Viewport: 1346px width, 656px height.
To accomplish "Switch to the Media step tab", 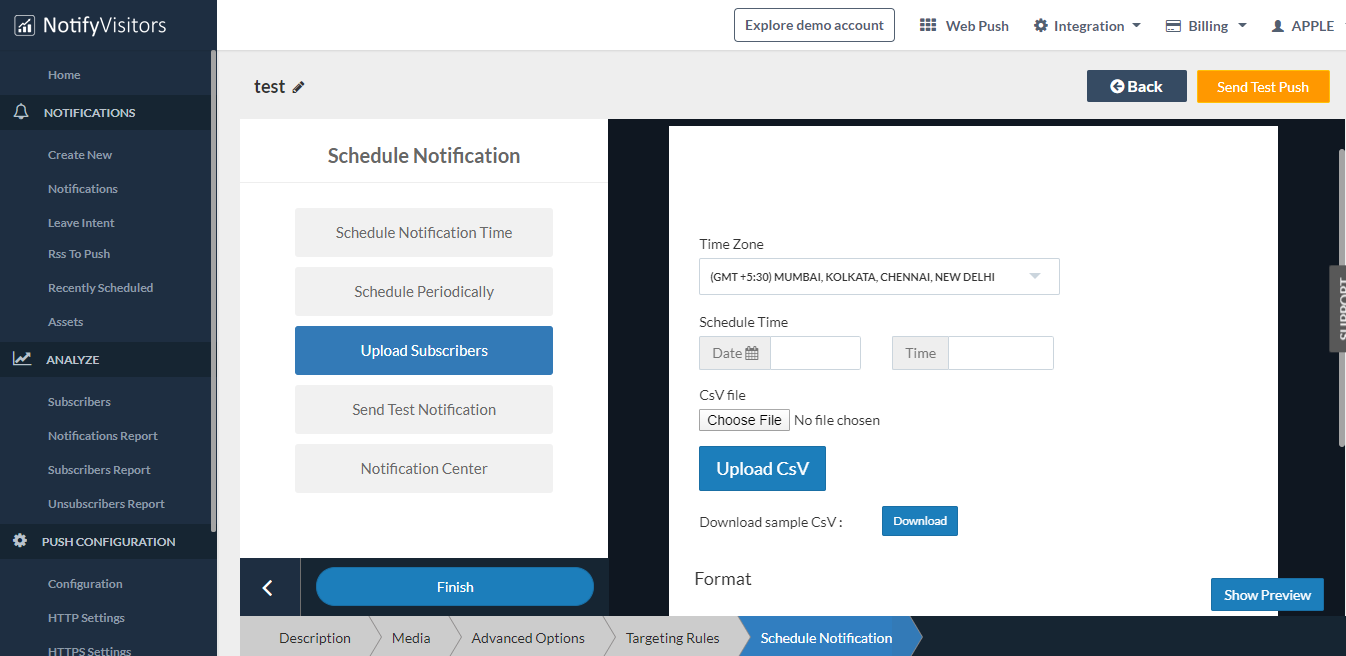I will tap(411, 638).
